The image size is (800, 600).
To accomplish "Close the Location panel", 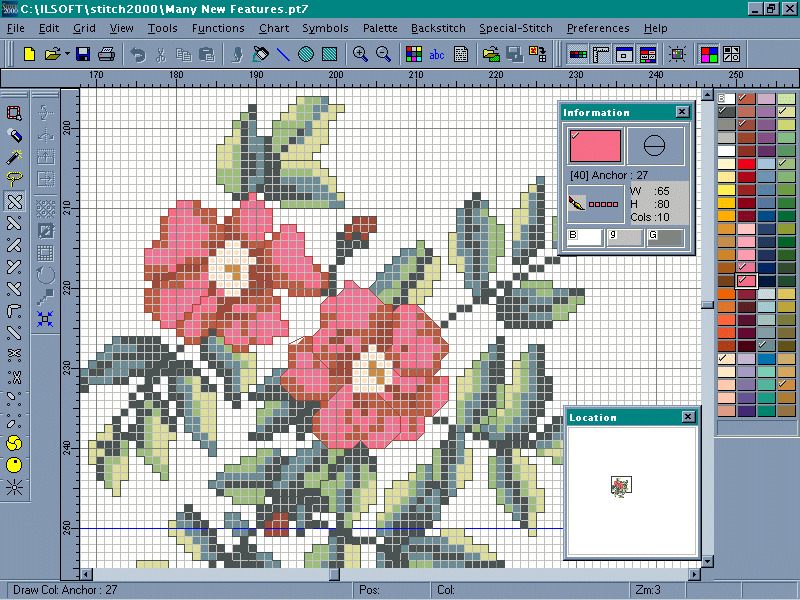I will (x=688, y=417).
